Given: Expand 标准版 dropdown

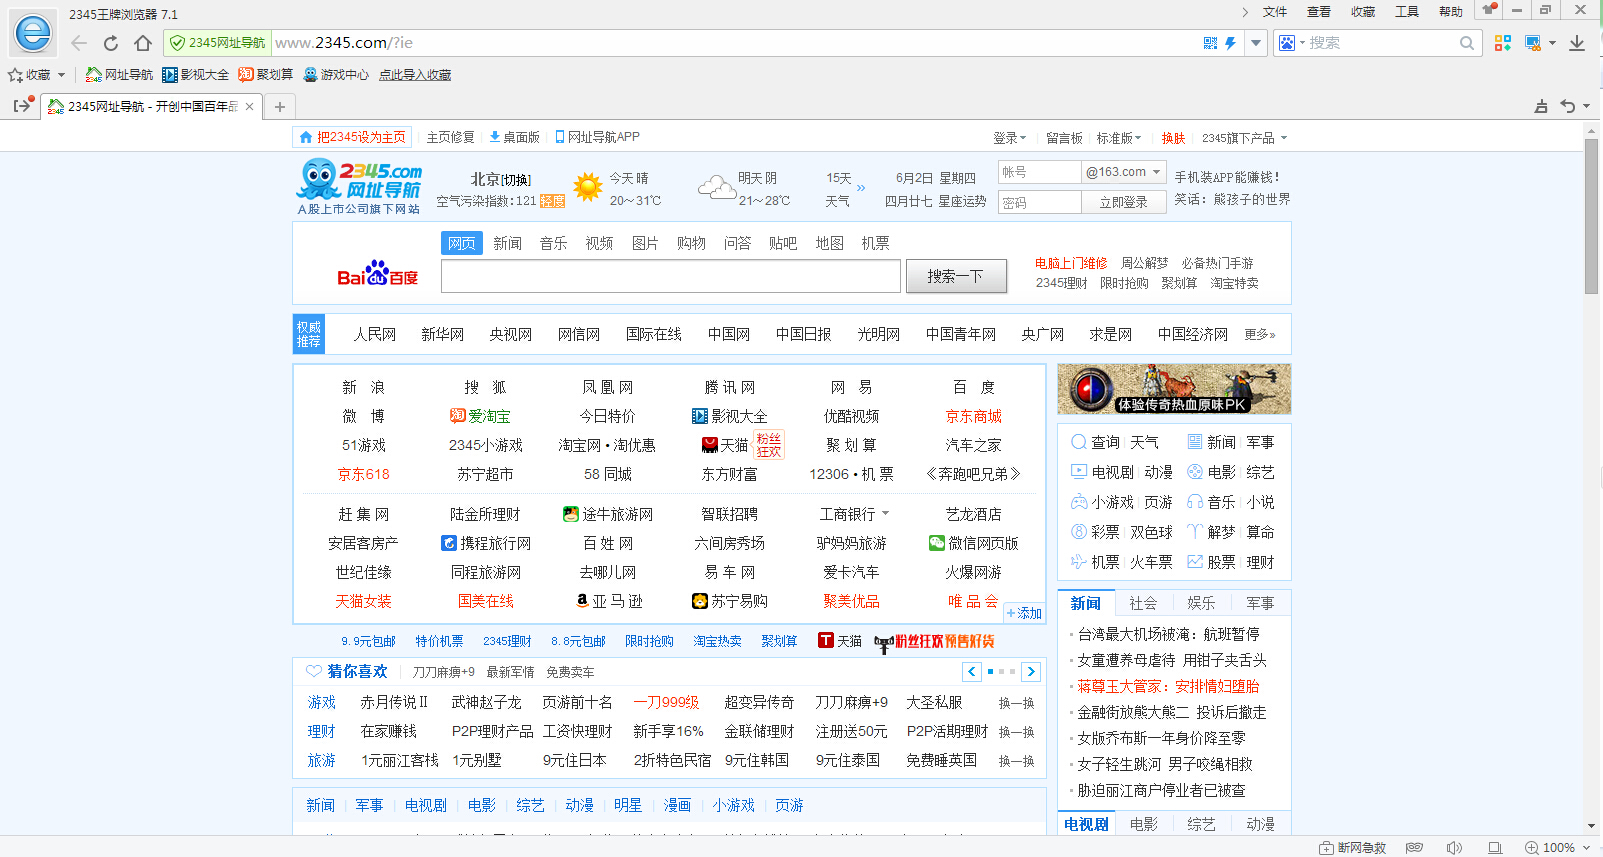Looking at the screenshot, I should [x=1119, y=138].
